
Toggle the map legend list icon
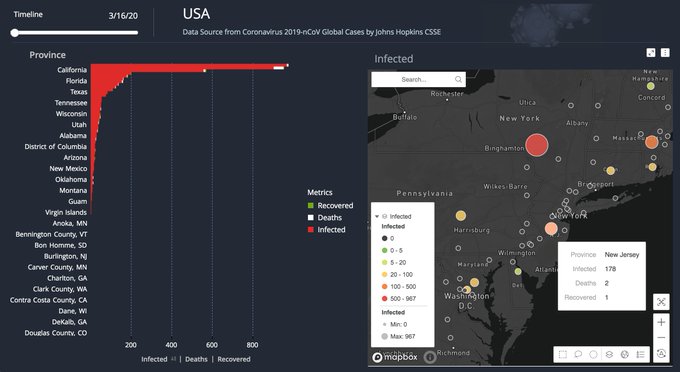(640, 354)
